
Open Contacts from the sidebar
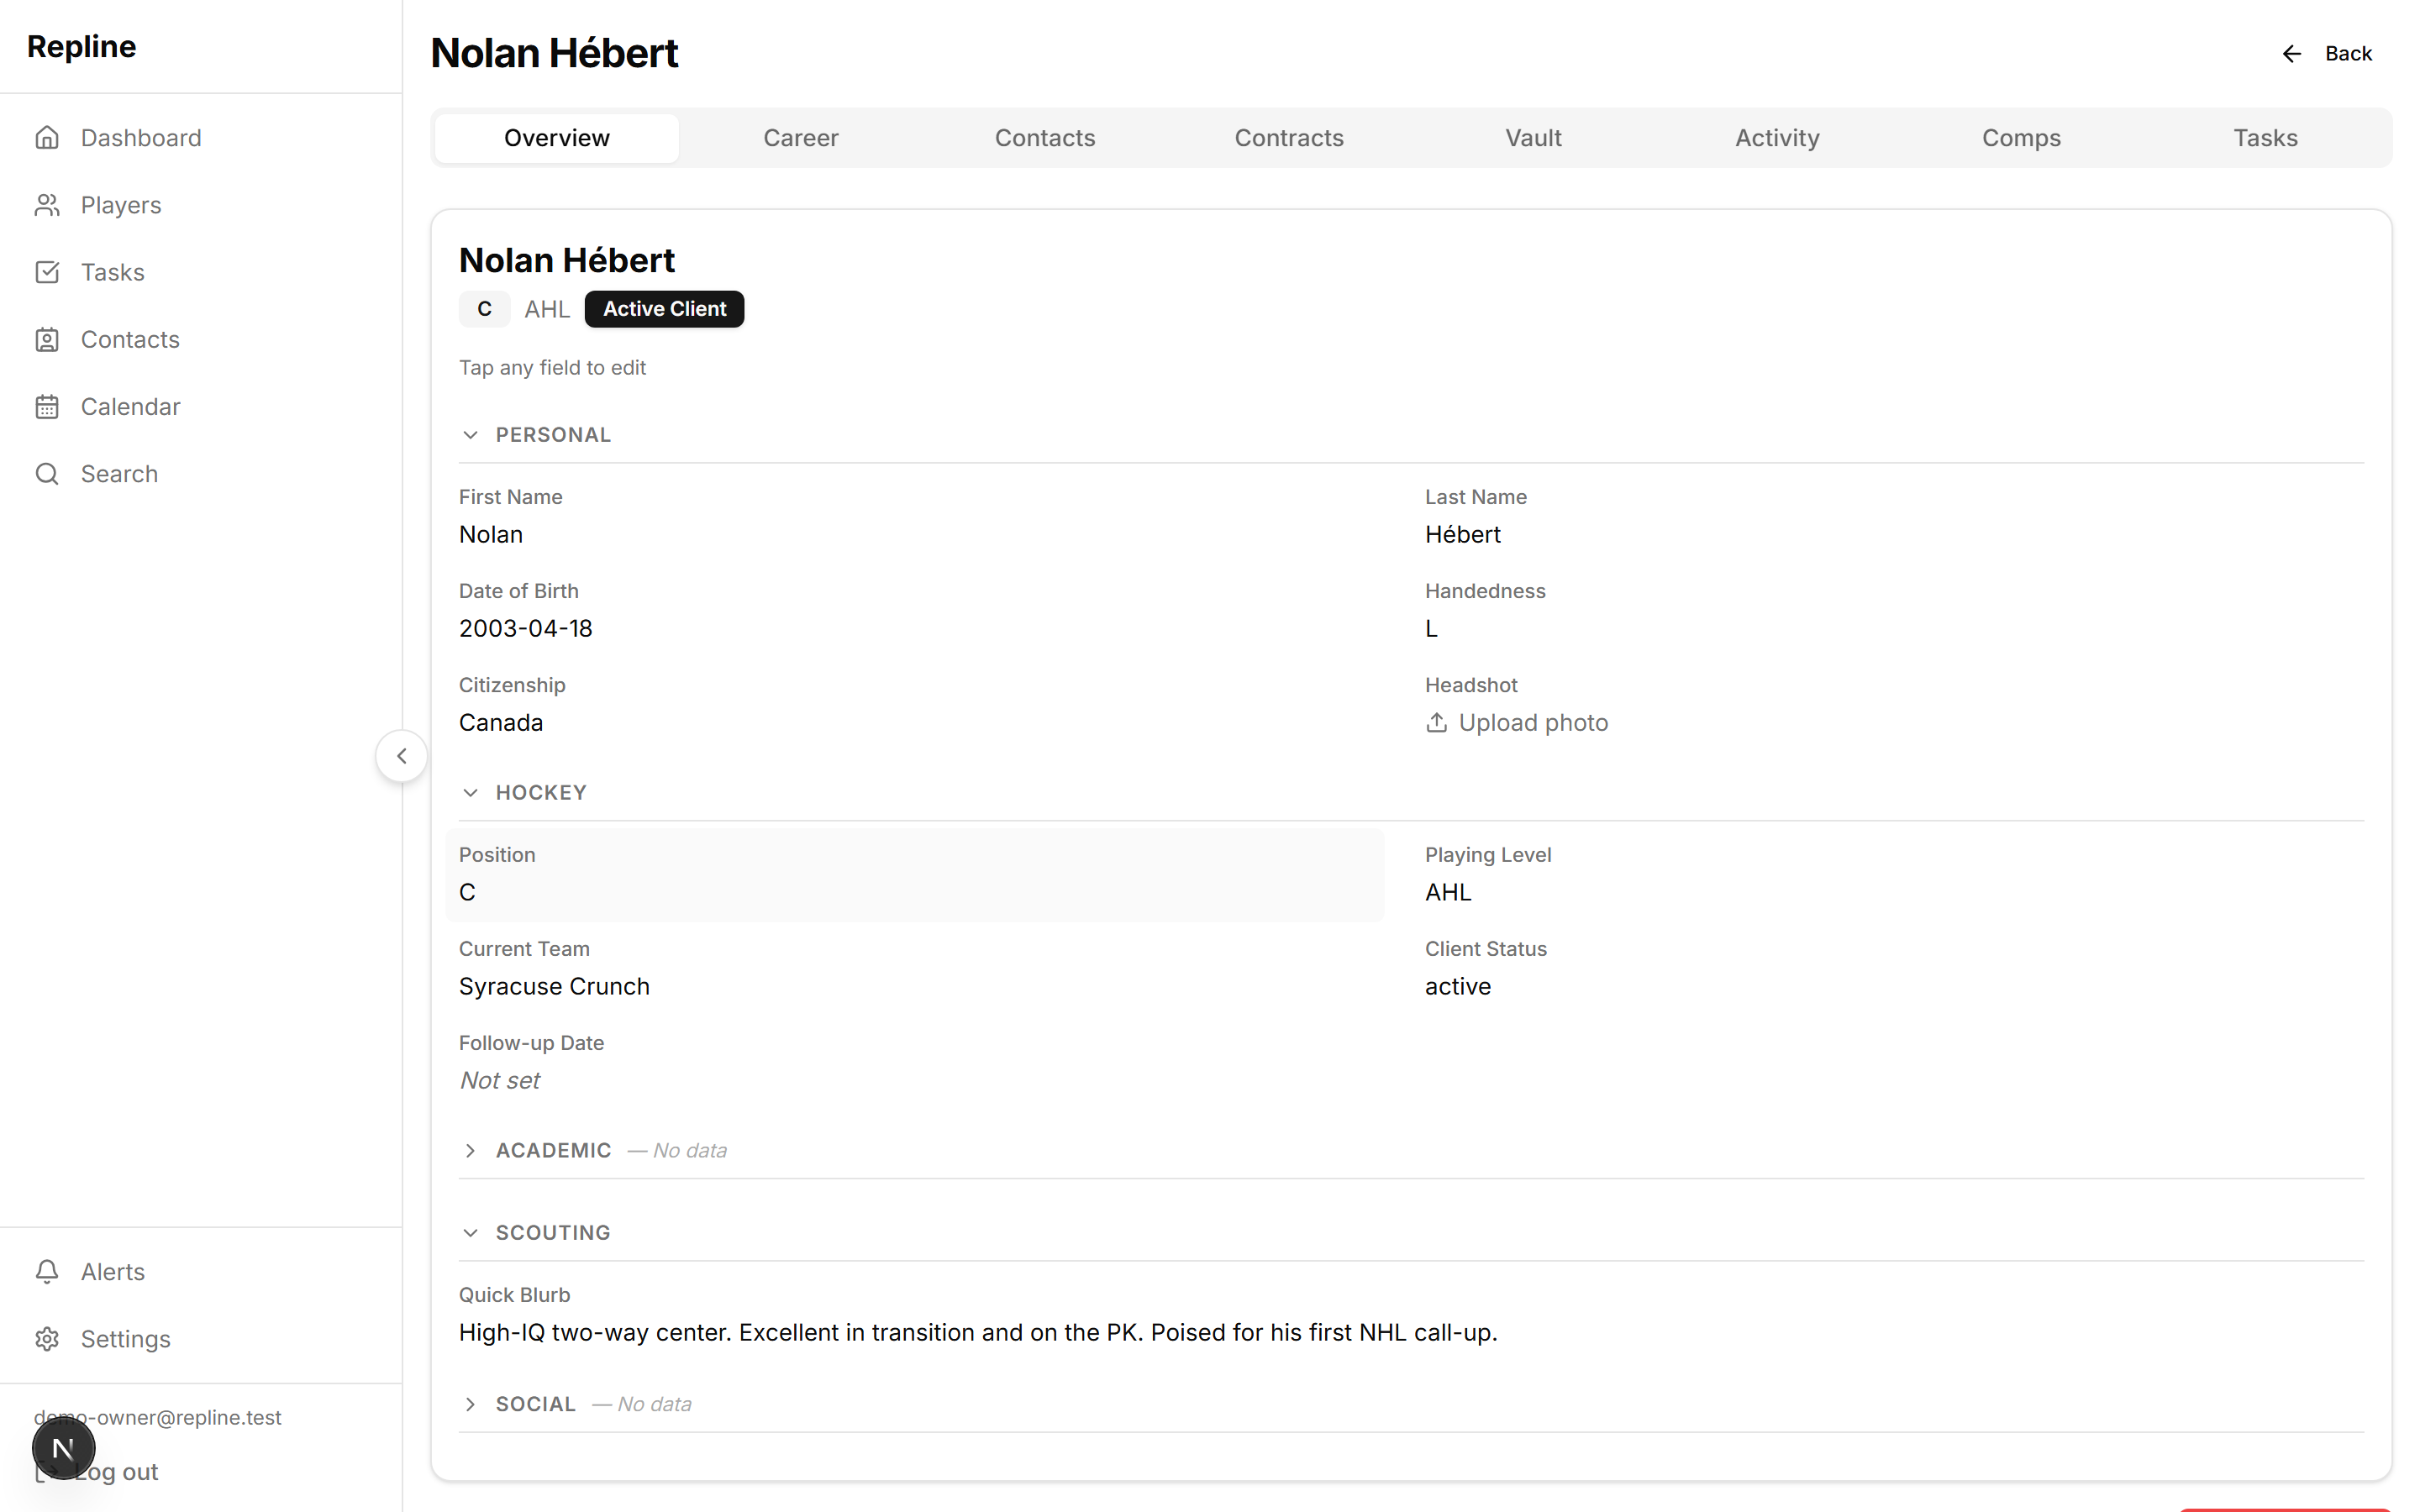130,339
